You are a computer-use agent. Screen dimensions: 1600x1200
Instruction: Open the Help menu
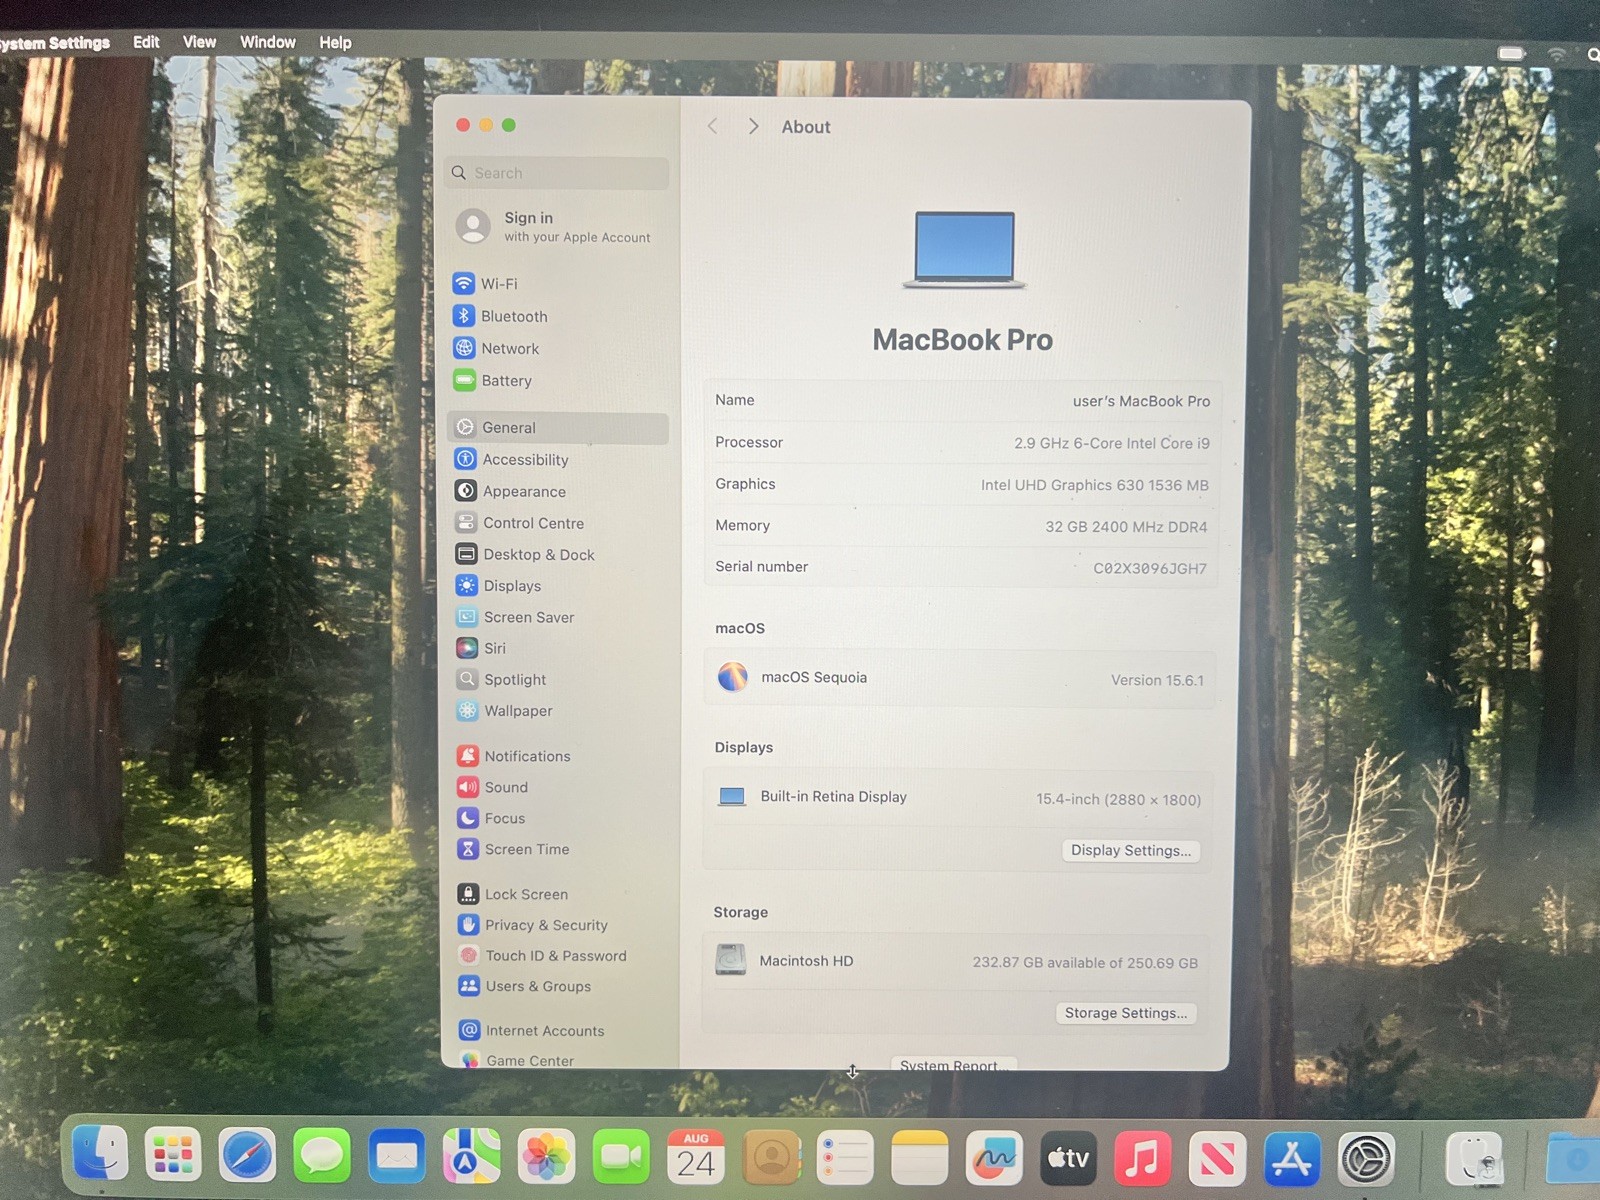click(x=335, y=42)
